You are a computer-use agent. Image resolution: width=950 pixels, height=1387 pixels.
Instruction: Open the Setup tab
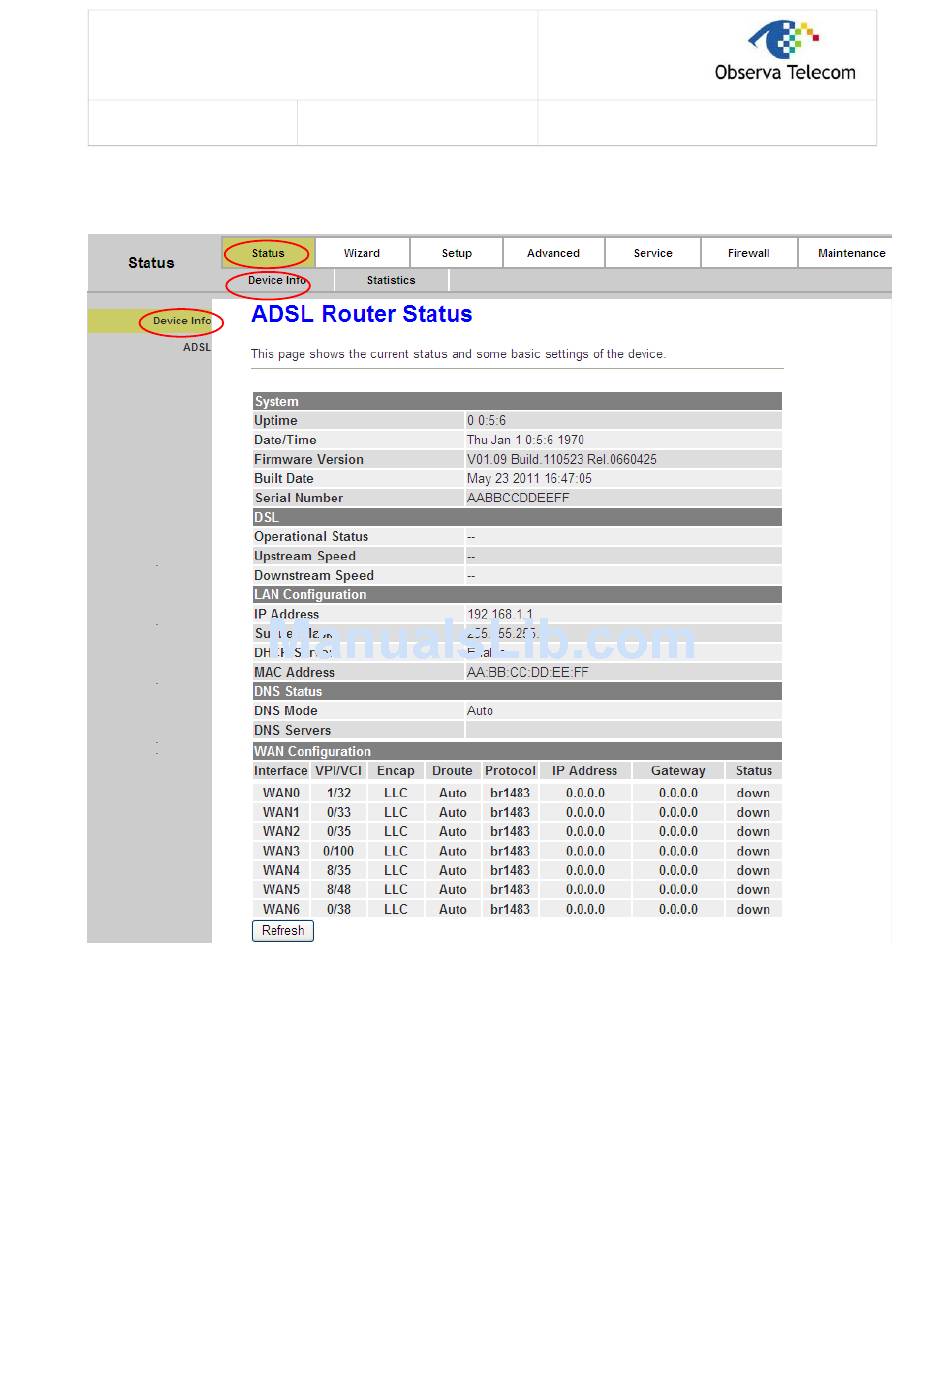click(x=457, y=253)
